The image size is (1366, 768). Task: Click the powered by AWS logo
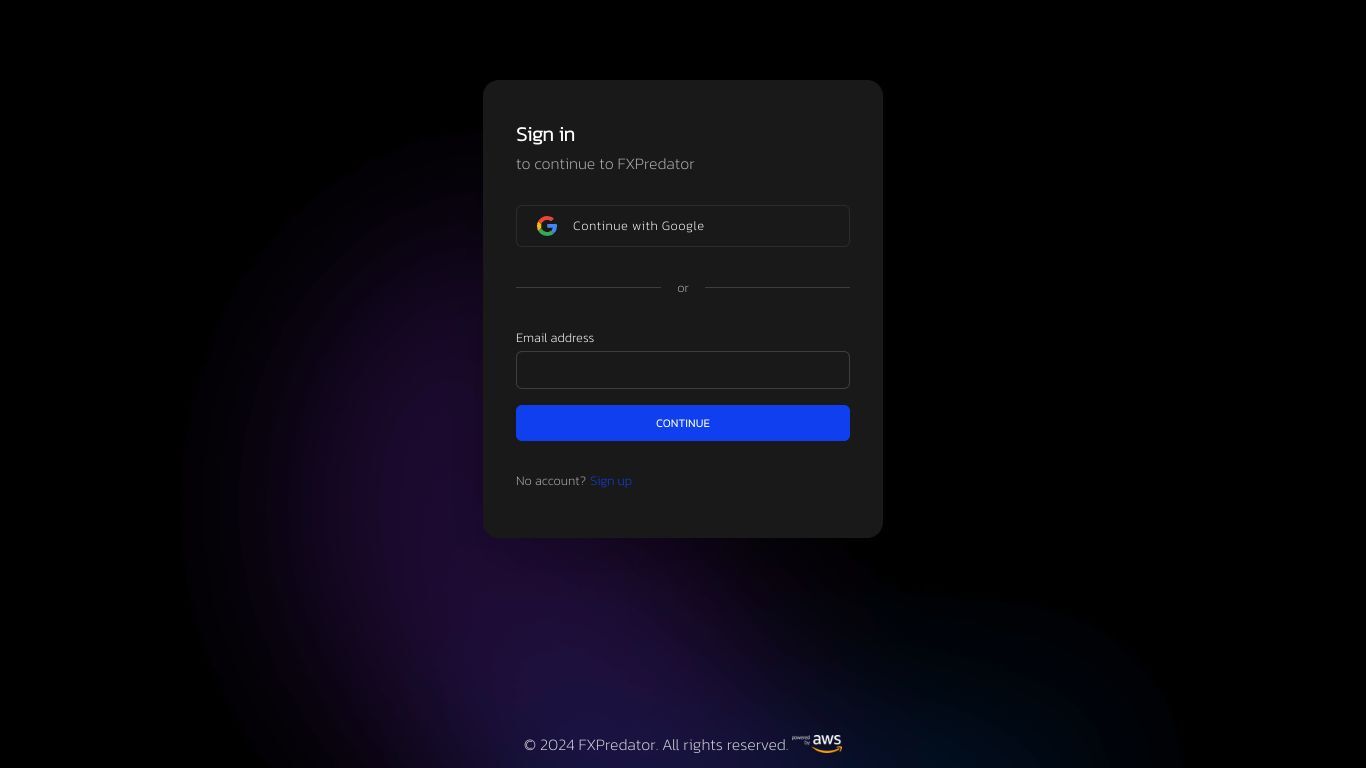coord(817,743)
